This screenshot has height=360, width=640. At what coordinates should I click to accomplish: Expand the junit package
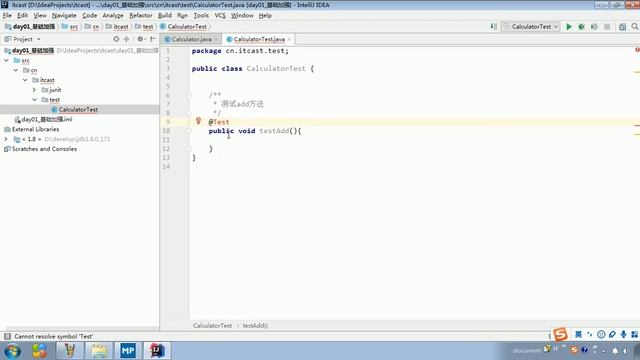tap(35, 90)
